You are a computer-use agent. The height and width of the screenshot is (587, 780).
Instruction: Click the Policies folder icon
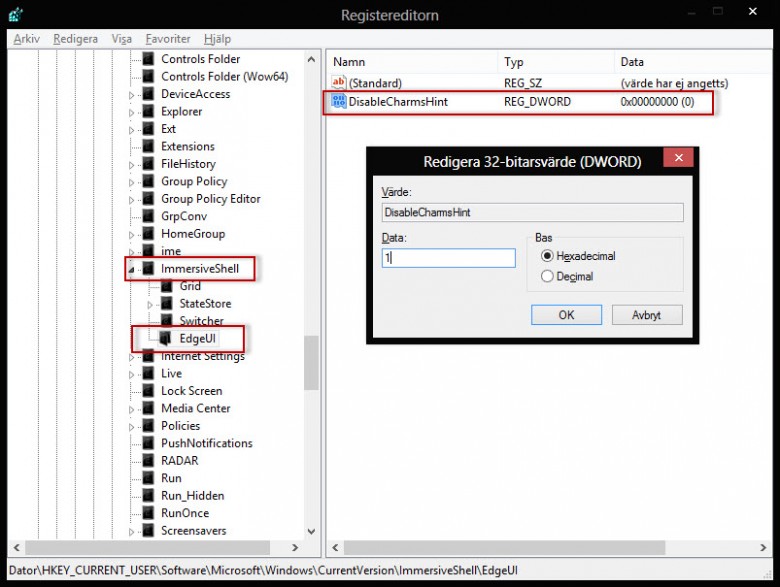tap(149, 426)
